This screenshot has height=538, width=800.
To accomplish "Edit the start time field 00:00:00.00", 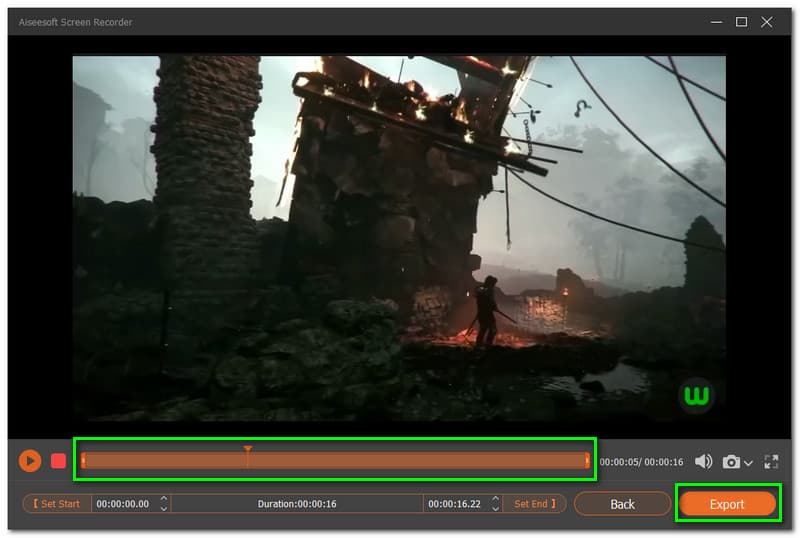I will coord(123,504).
